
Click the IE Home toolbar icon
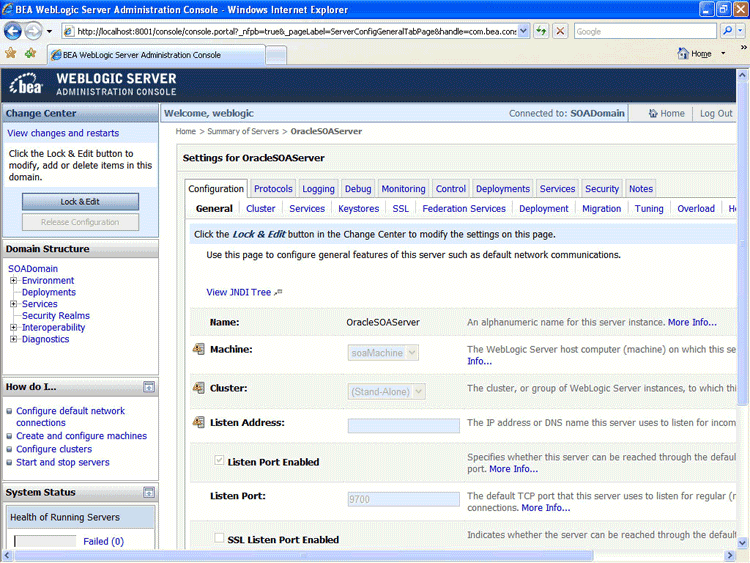pos(683,54)
